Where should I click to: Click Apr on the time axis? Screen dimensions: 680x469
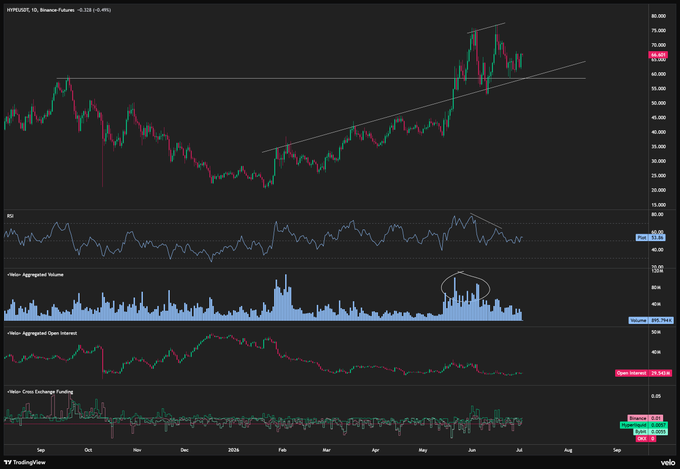tap(375, 450)
